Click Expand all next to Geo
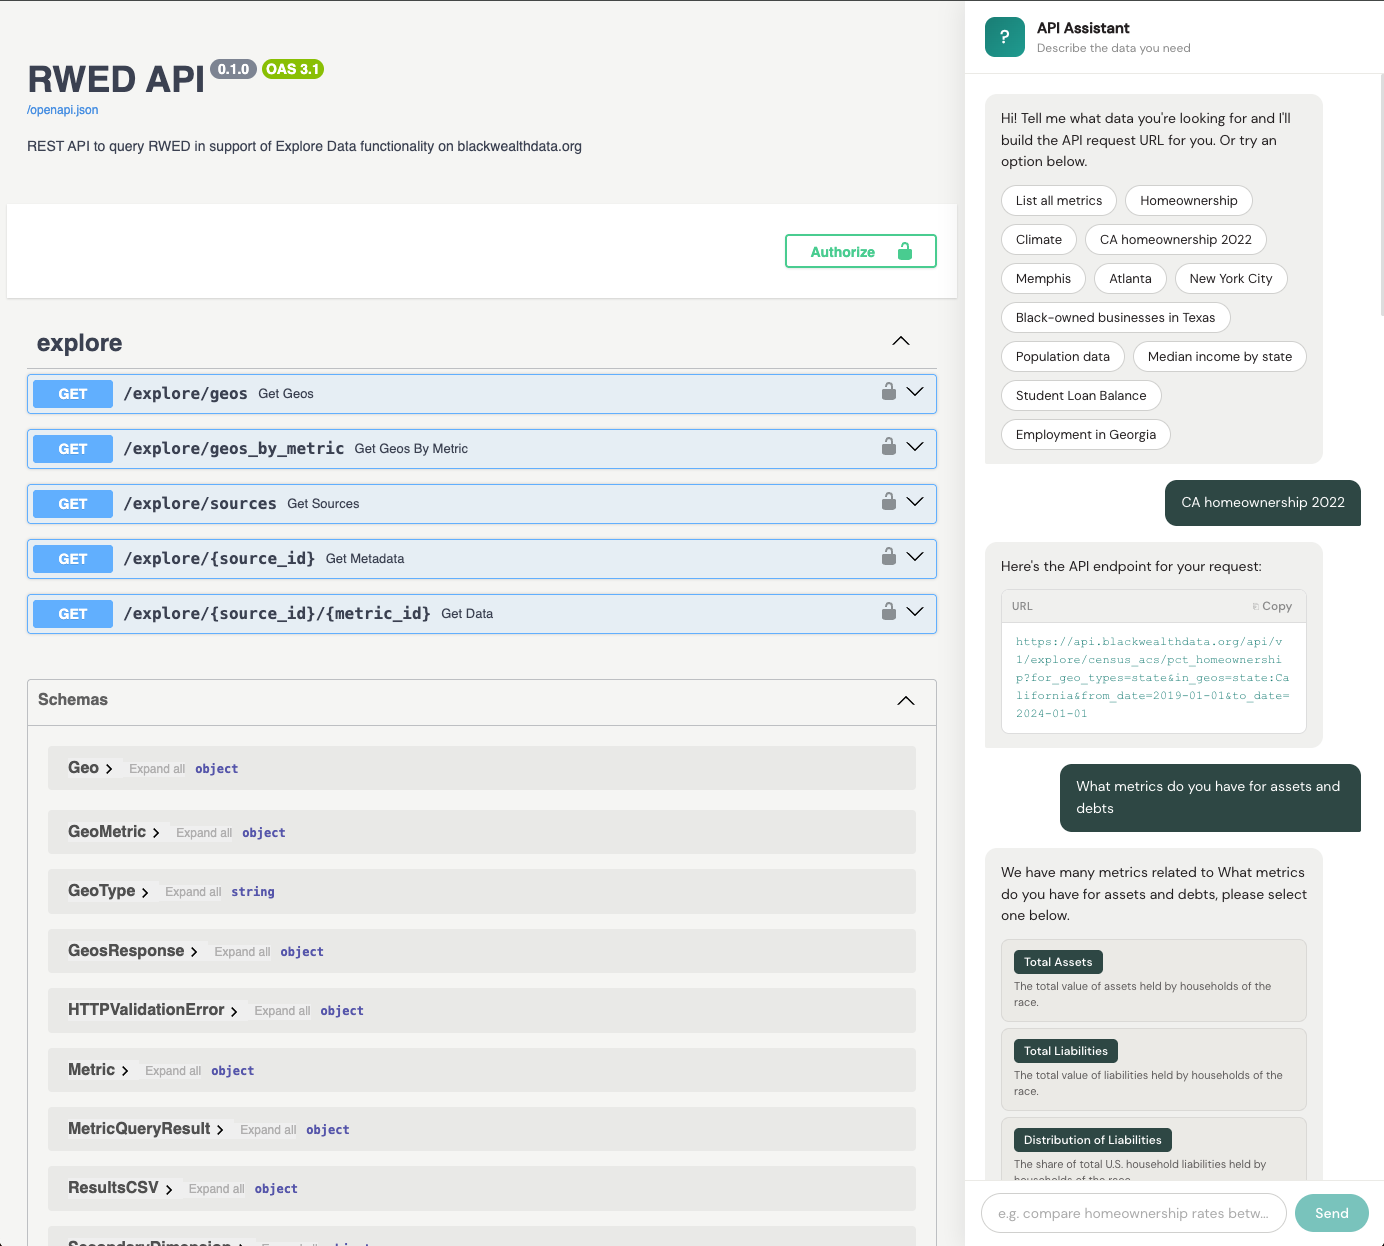 [x=157, y=769]
